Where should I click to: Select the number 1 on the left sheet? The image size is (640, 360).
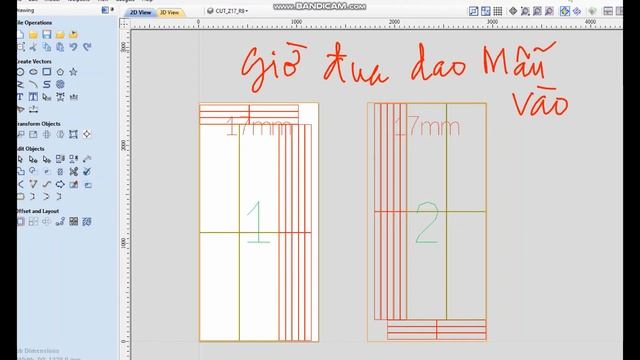tap(258, 222)
